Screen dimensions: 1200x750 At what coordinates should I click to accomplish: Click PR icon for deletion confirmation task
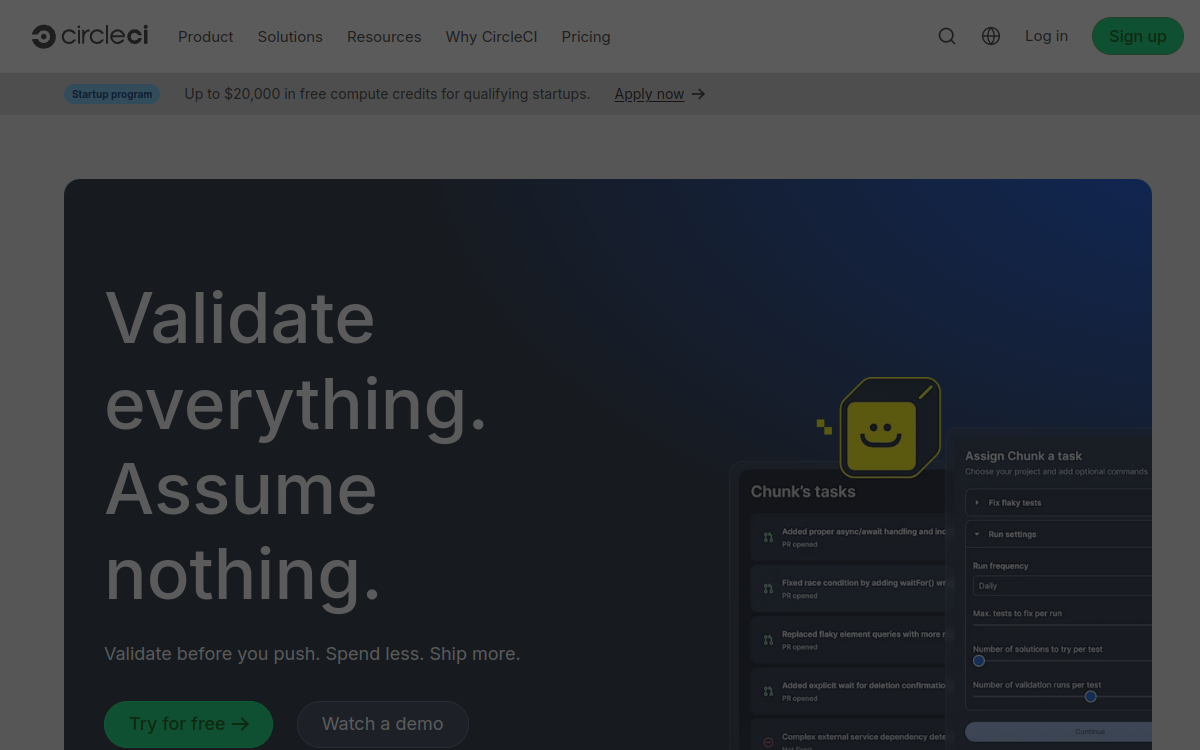768,691
